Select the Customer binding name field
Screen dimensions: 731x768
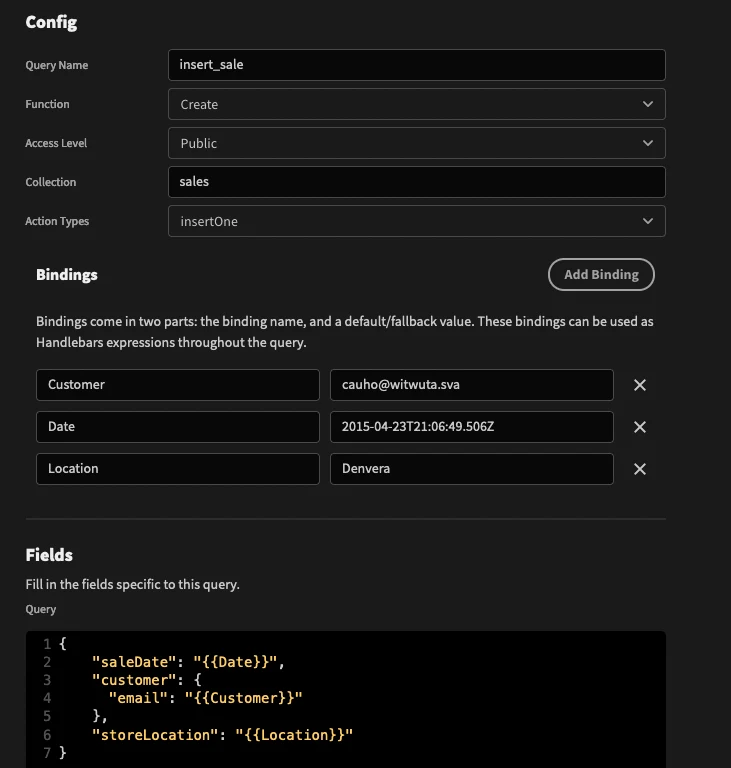click(178, 385)
